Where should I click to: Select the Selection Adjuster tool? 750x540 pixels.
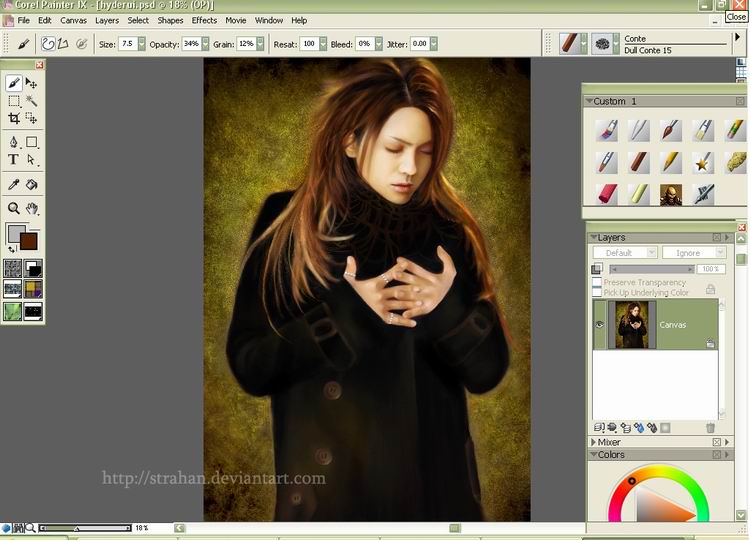pos(32,118)
